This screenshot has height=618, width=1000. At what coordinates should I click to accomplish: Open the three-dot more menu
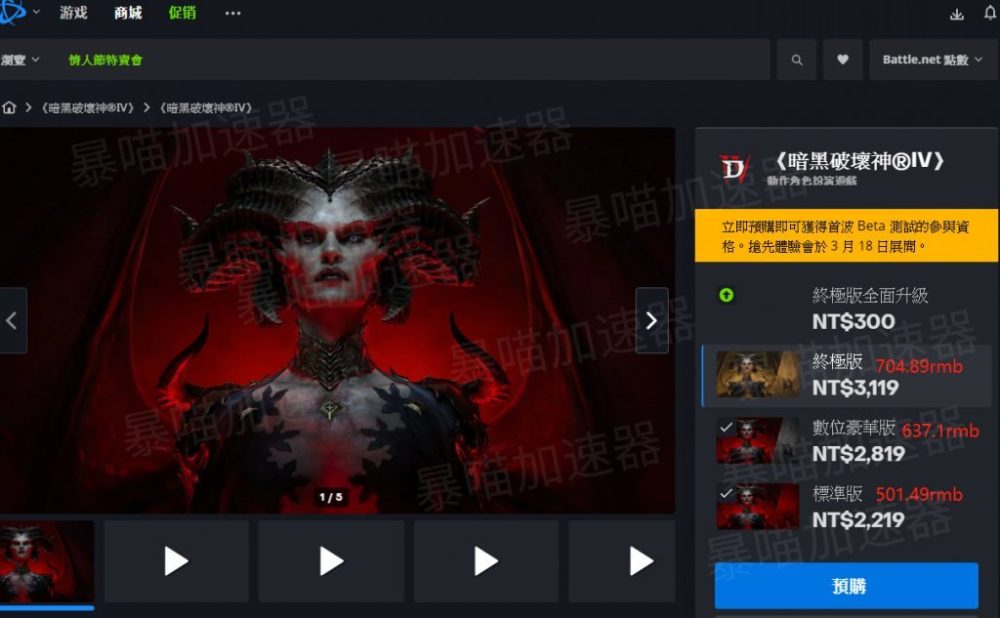(233, 13)
